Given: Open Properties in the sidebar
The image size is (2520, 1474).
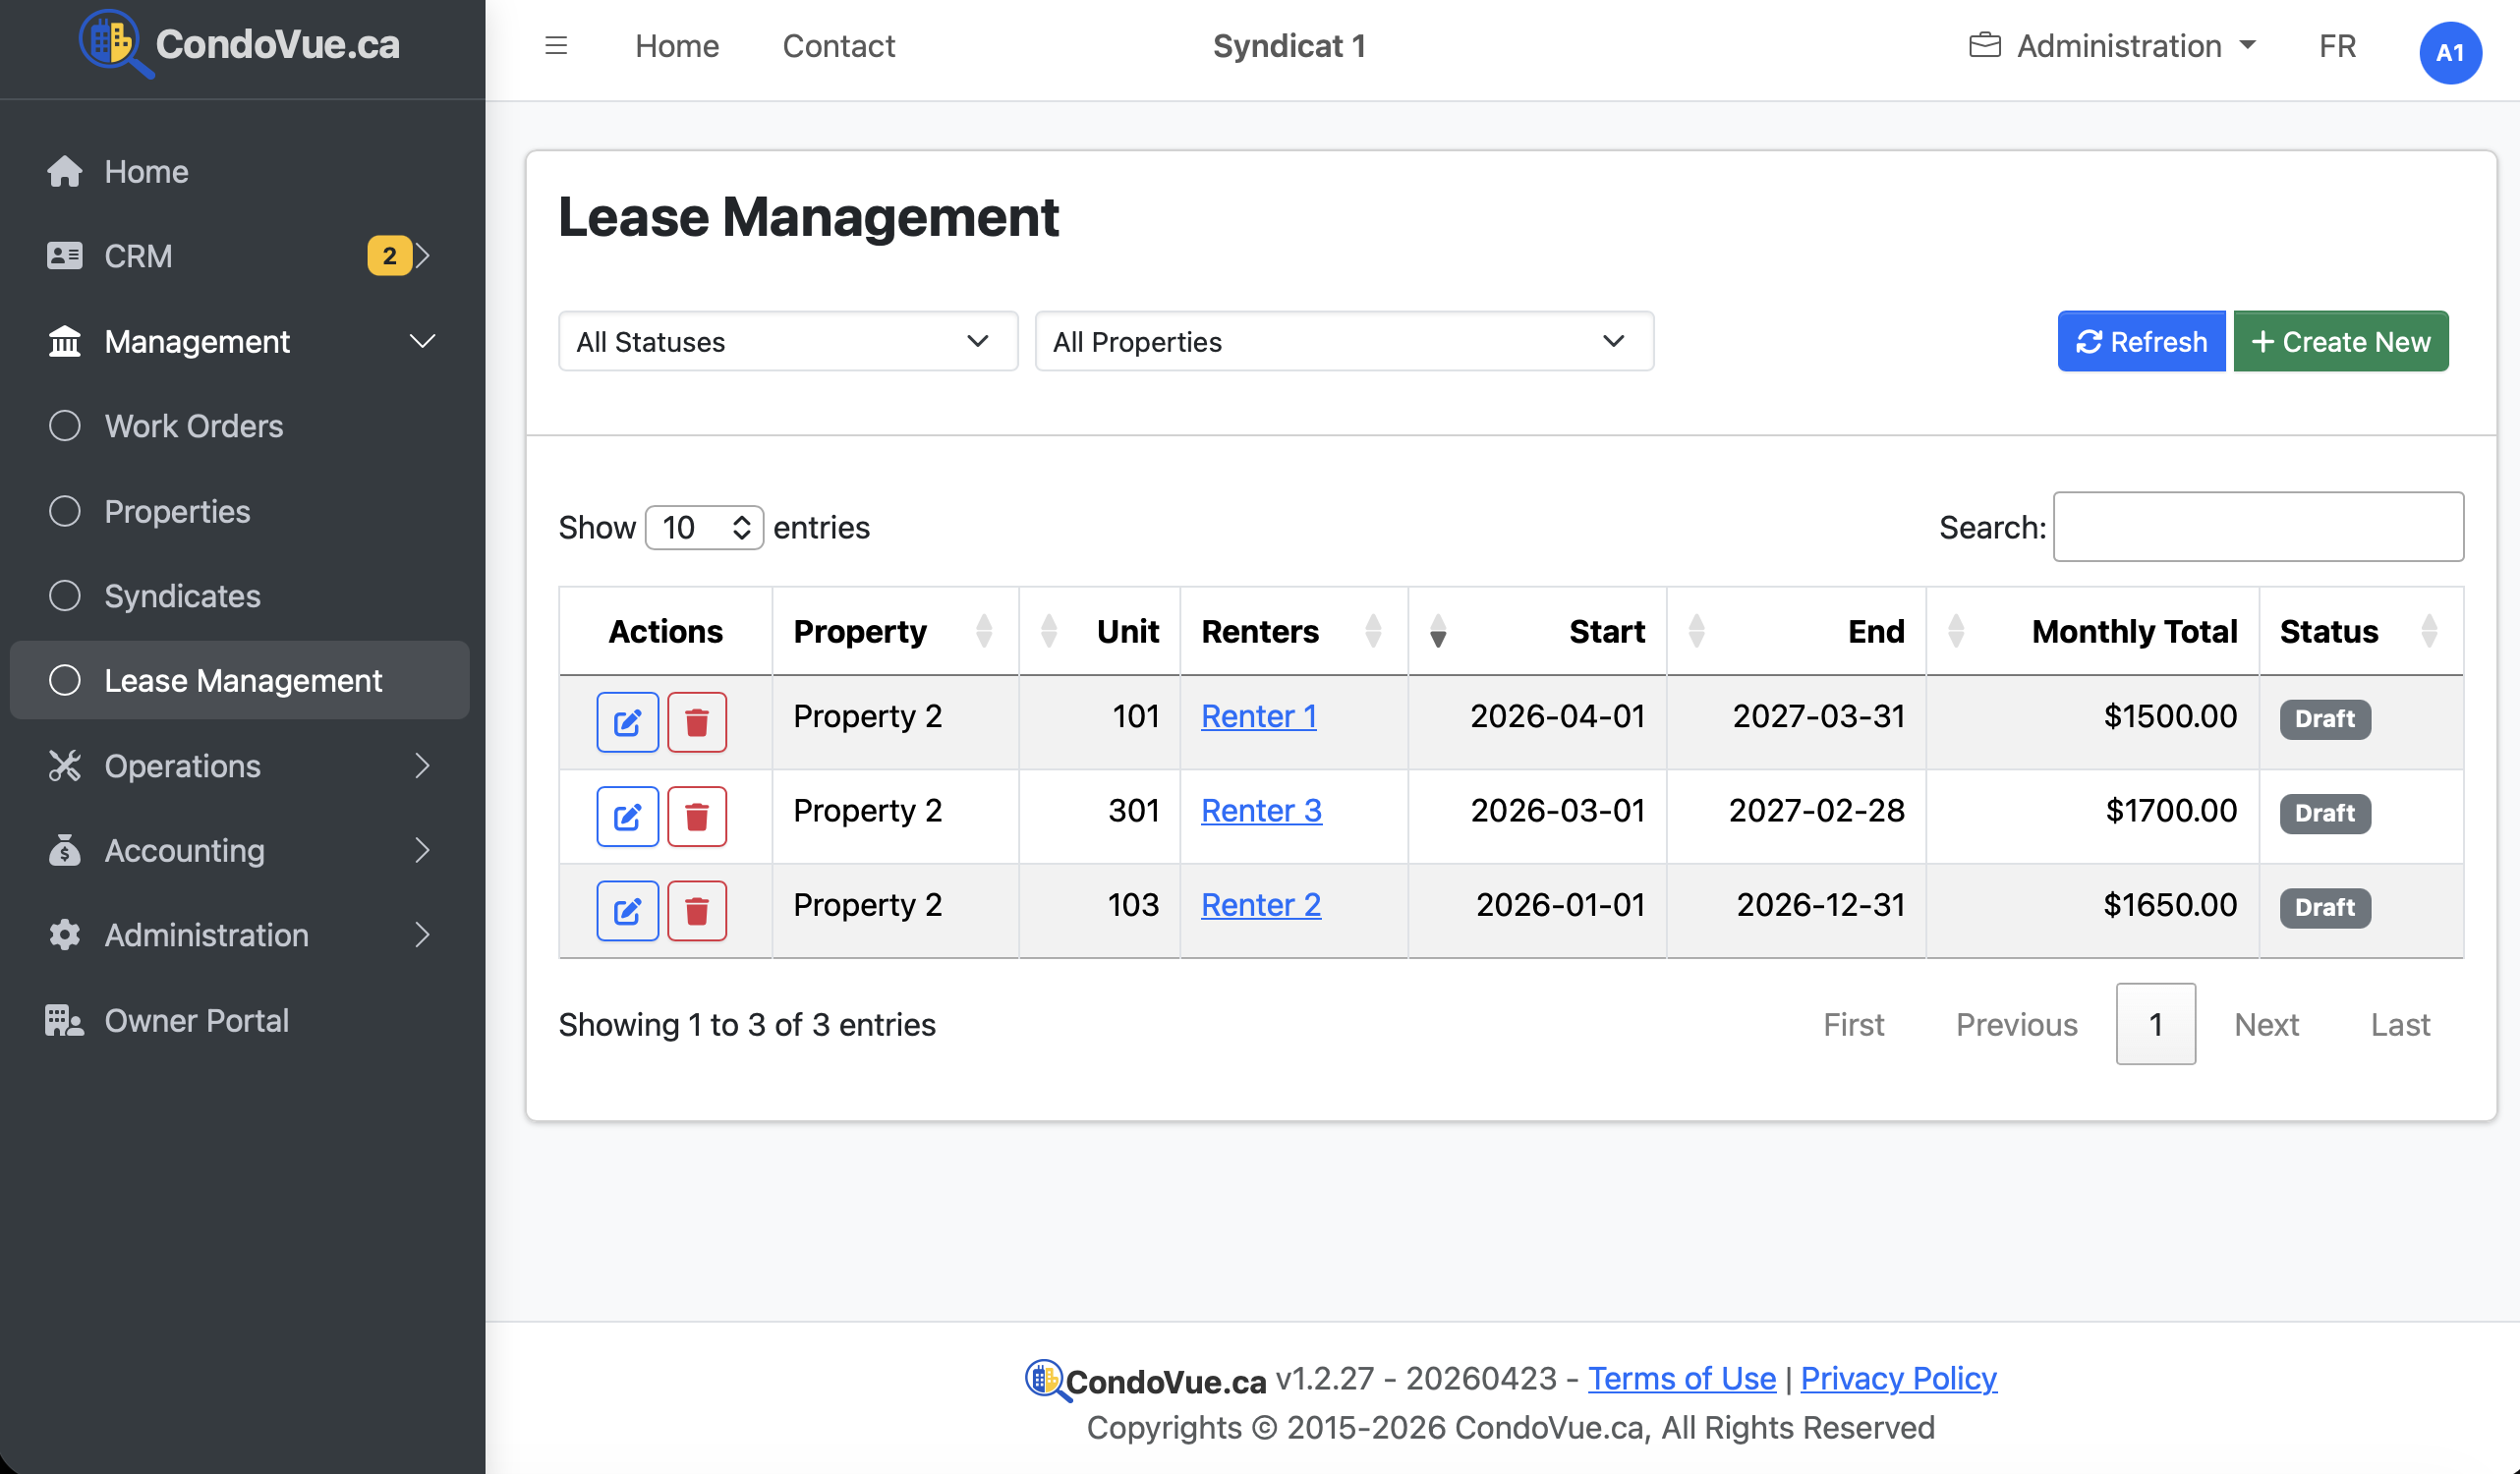Looking at the screenshot, I should pos(240,511).
